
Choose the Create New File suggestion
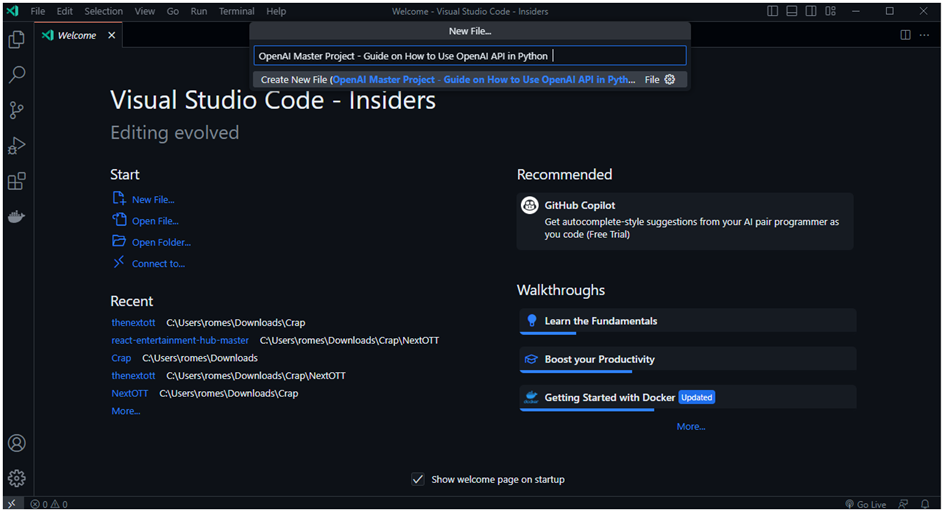(470, 80)
